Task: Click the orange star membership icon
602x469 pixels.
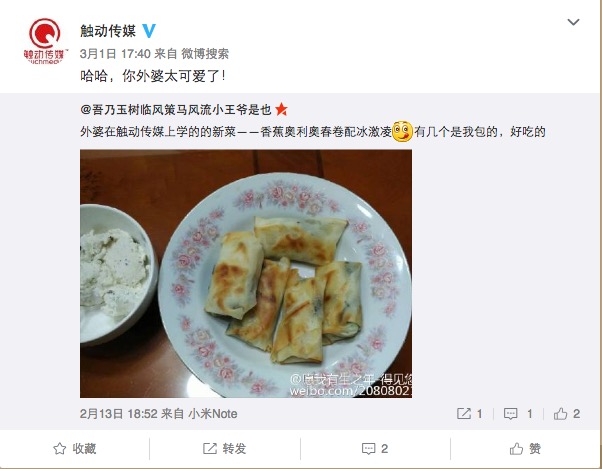Action: tap(281, 109)
